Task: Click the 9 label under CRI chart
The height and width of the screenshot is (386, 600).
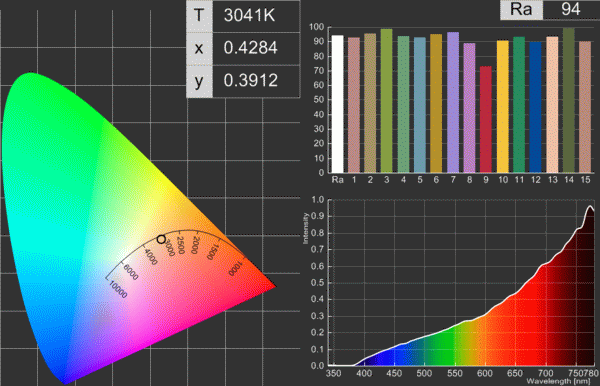Action: coord(486,180)
